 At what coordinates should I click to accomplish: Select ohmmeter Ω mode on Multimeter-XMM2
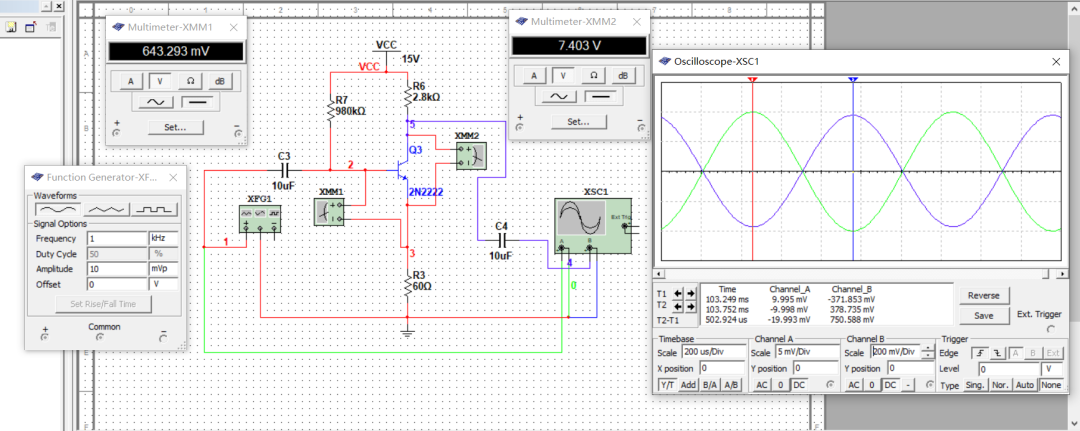pyautogui.click(x=593, y=76)
